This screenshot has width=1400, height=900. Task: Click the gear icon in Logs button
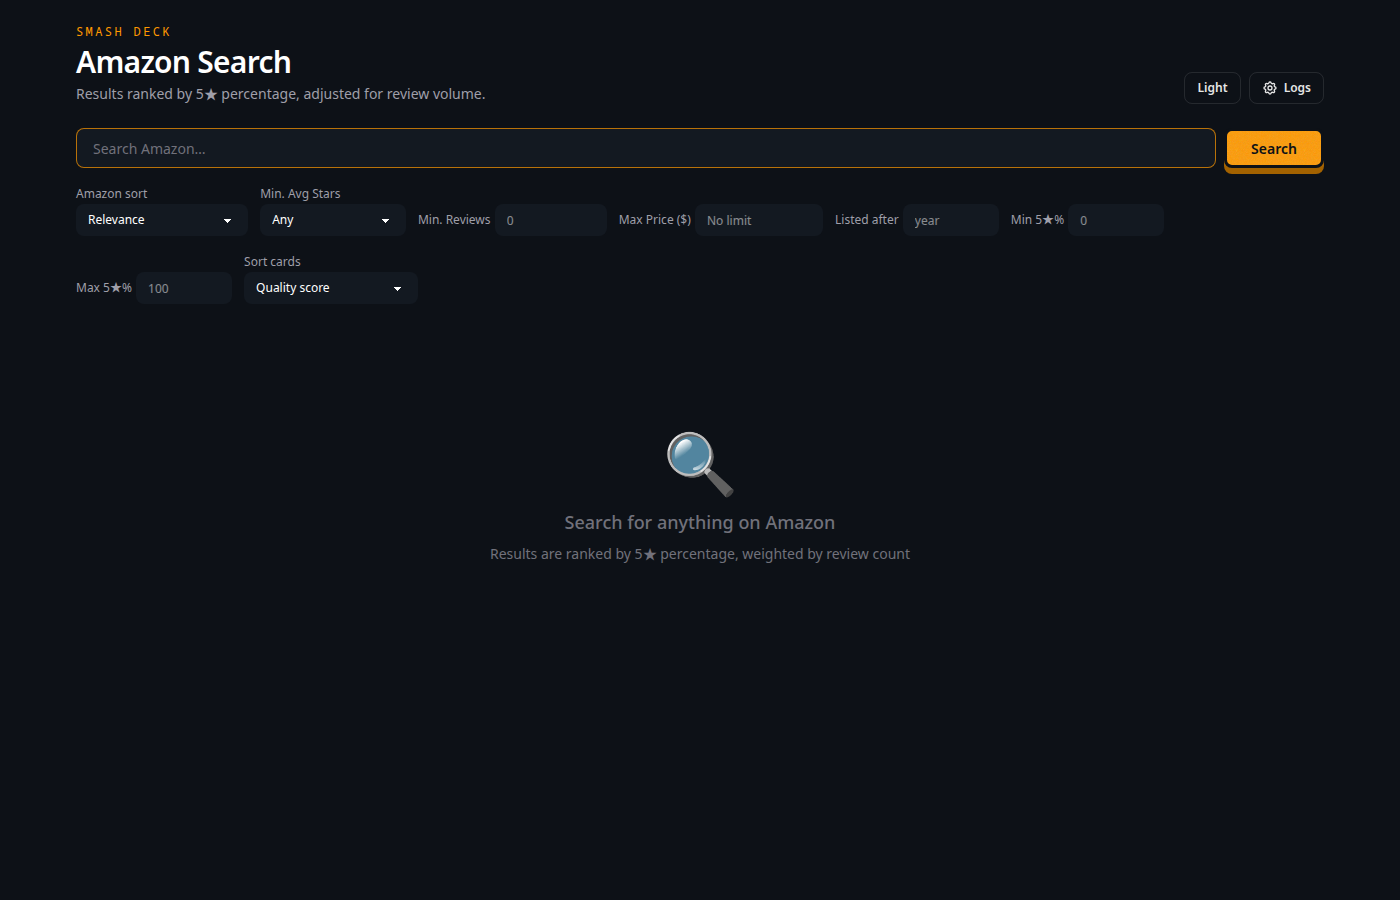[x=1270, y=88]
